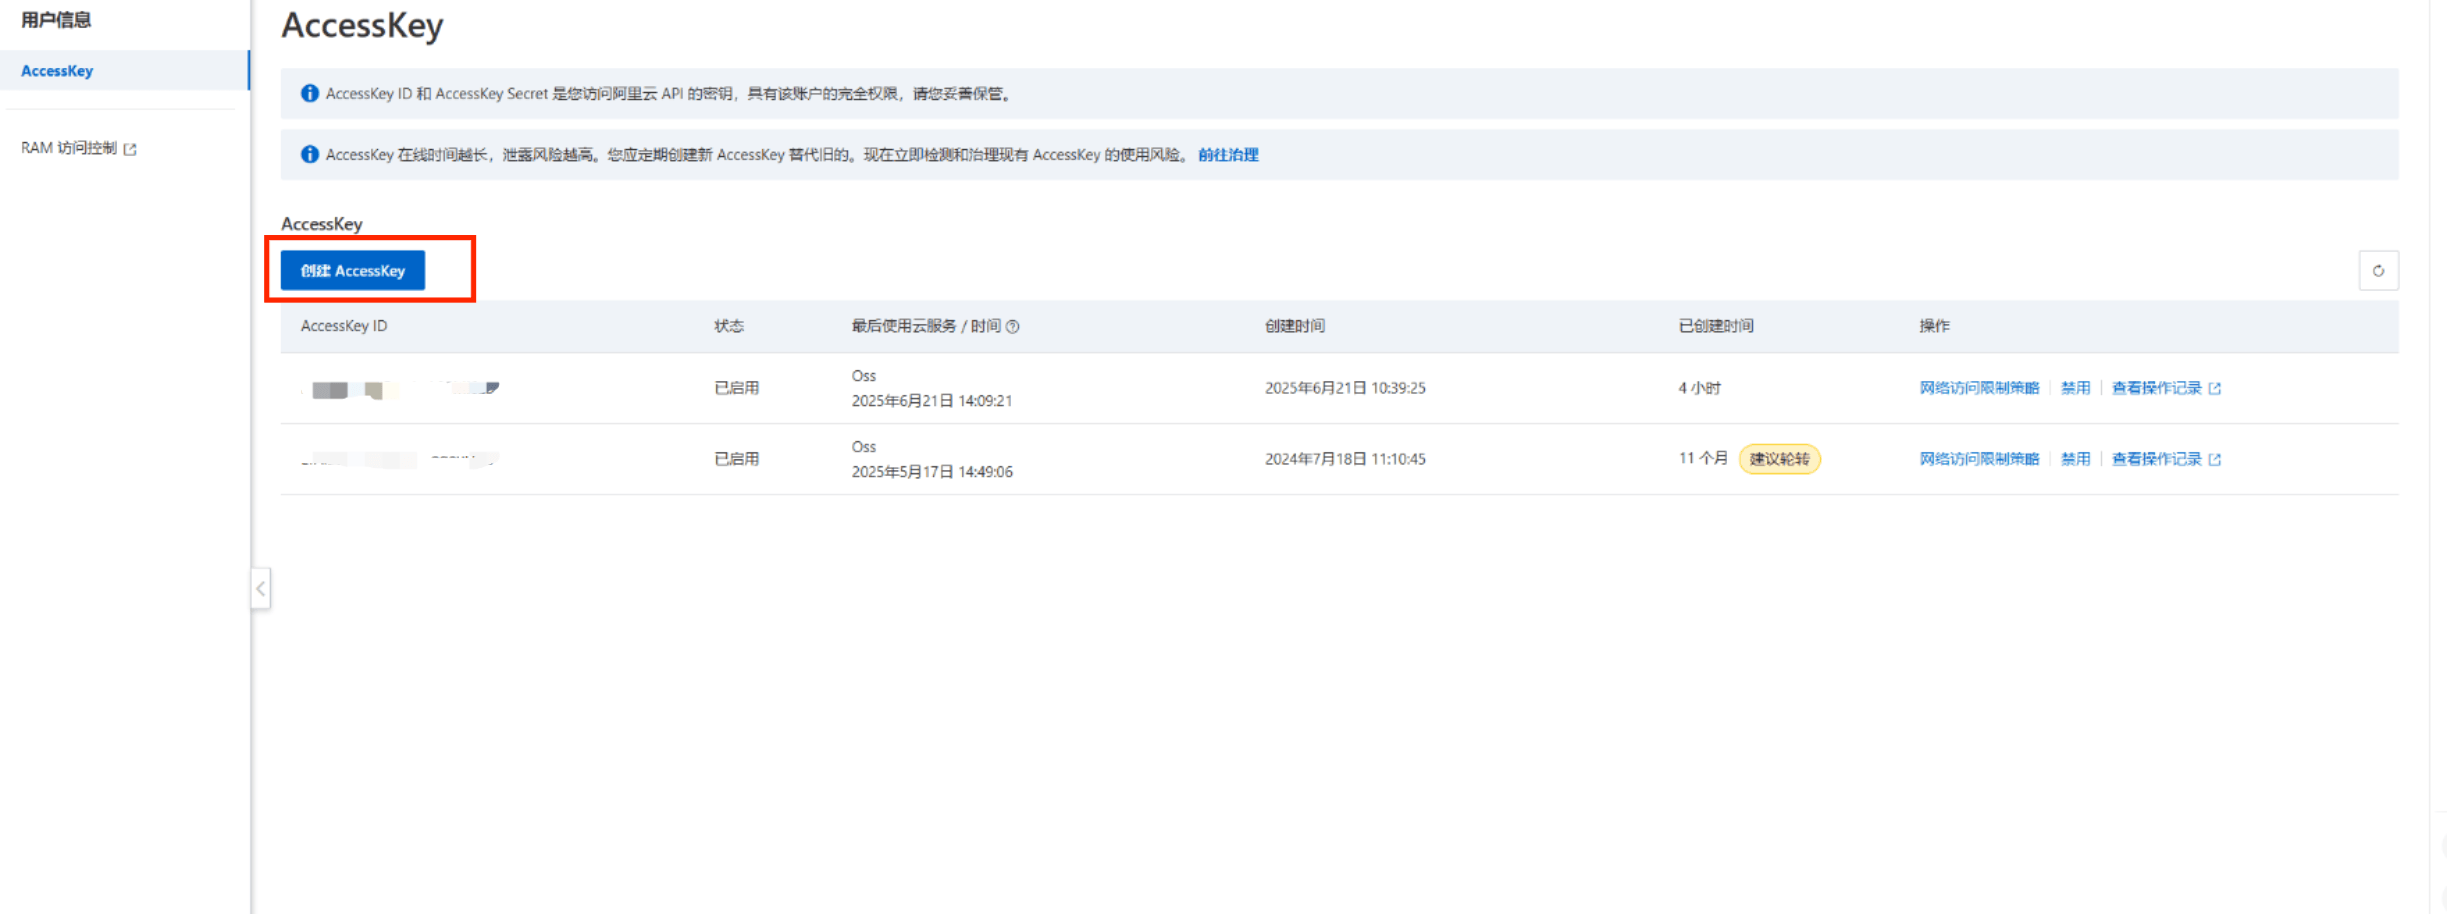Click 禁用 for the 11-month-old AccessKey
Viewport: 2447px width, 914px height.
click(x=2075, y=459)
